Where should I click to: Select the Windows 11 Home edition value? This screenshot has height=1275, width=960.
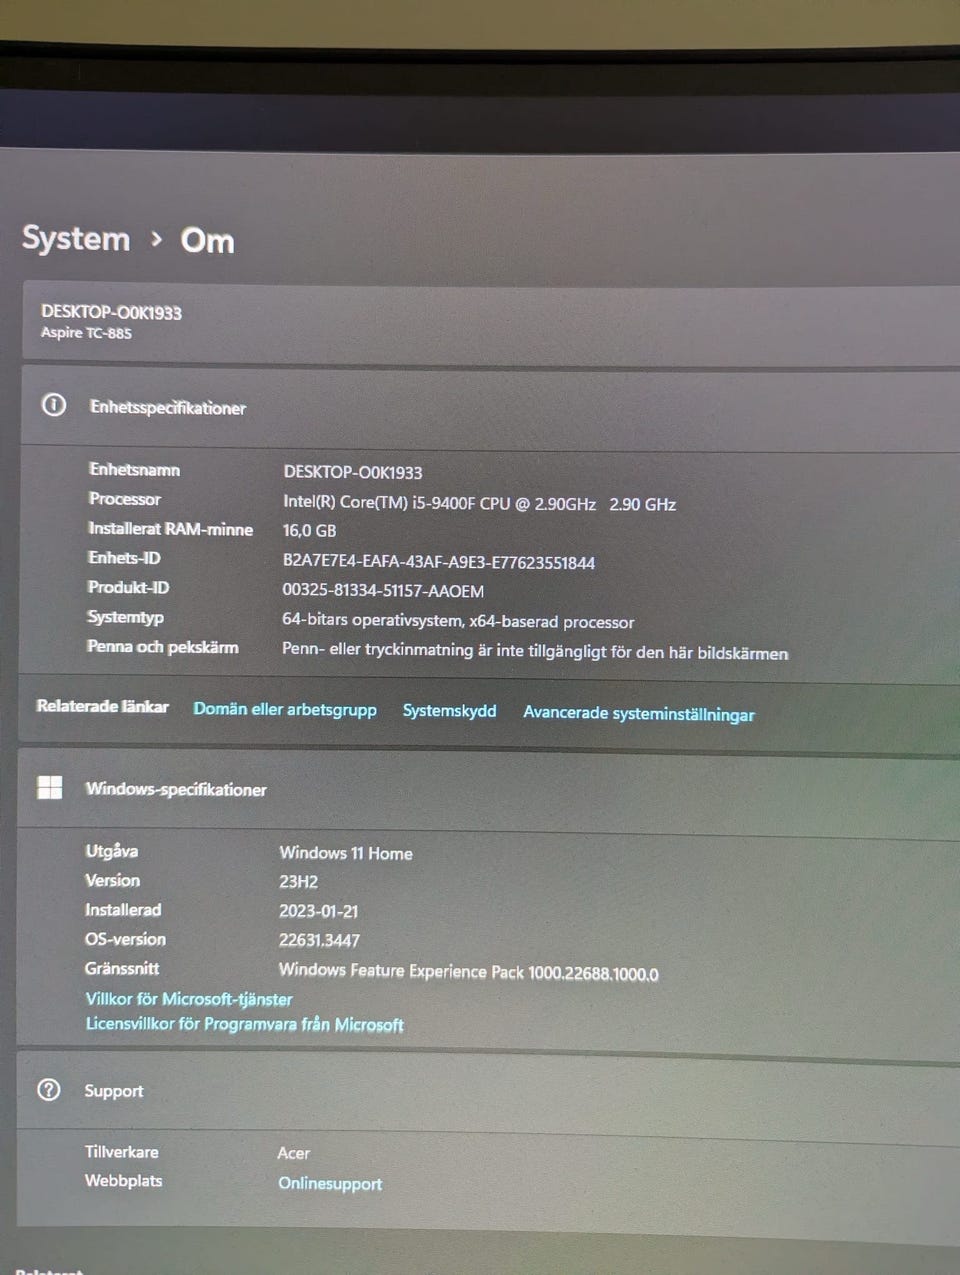pyautogui.click(x=346, y=853)
